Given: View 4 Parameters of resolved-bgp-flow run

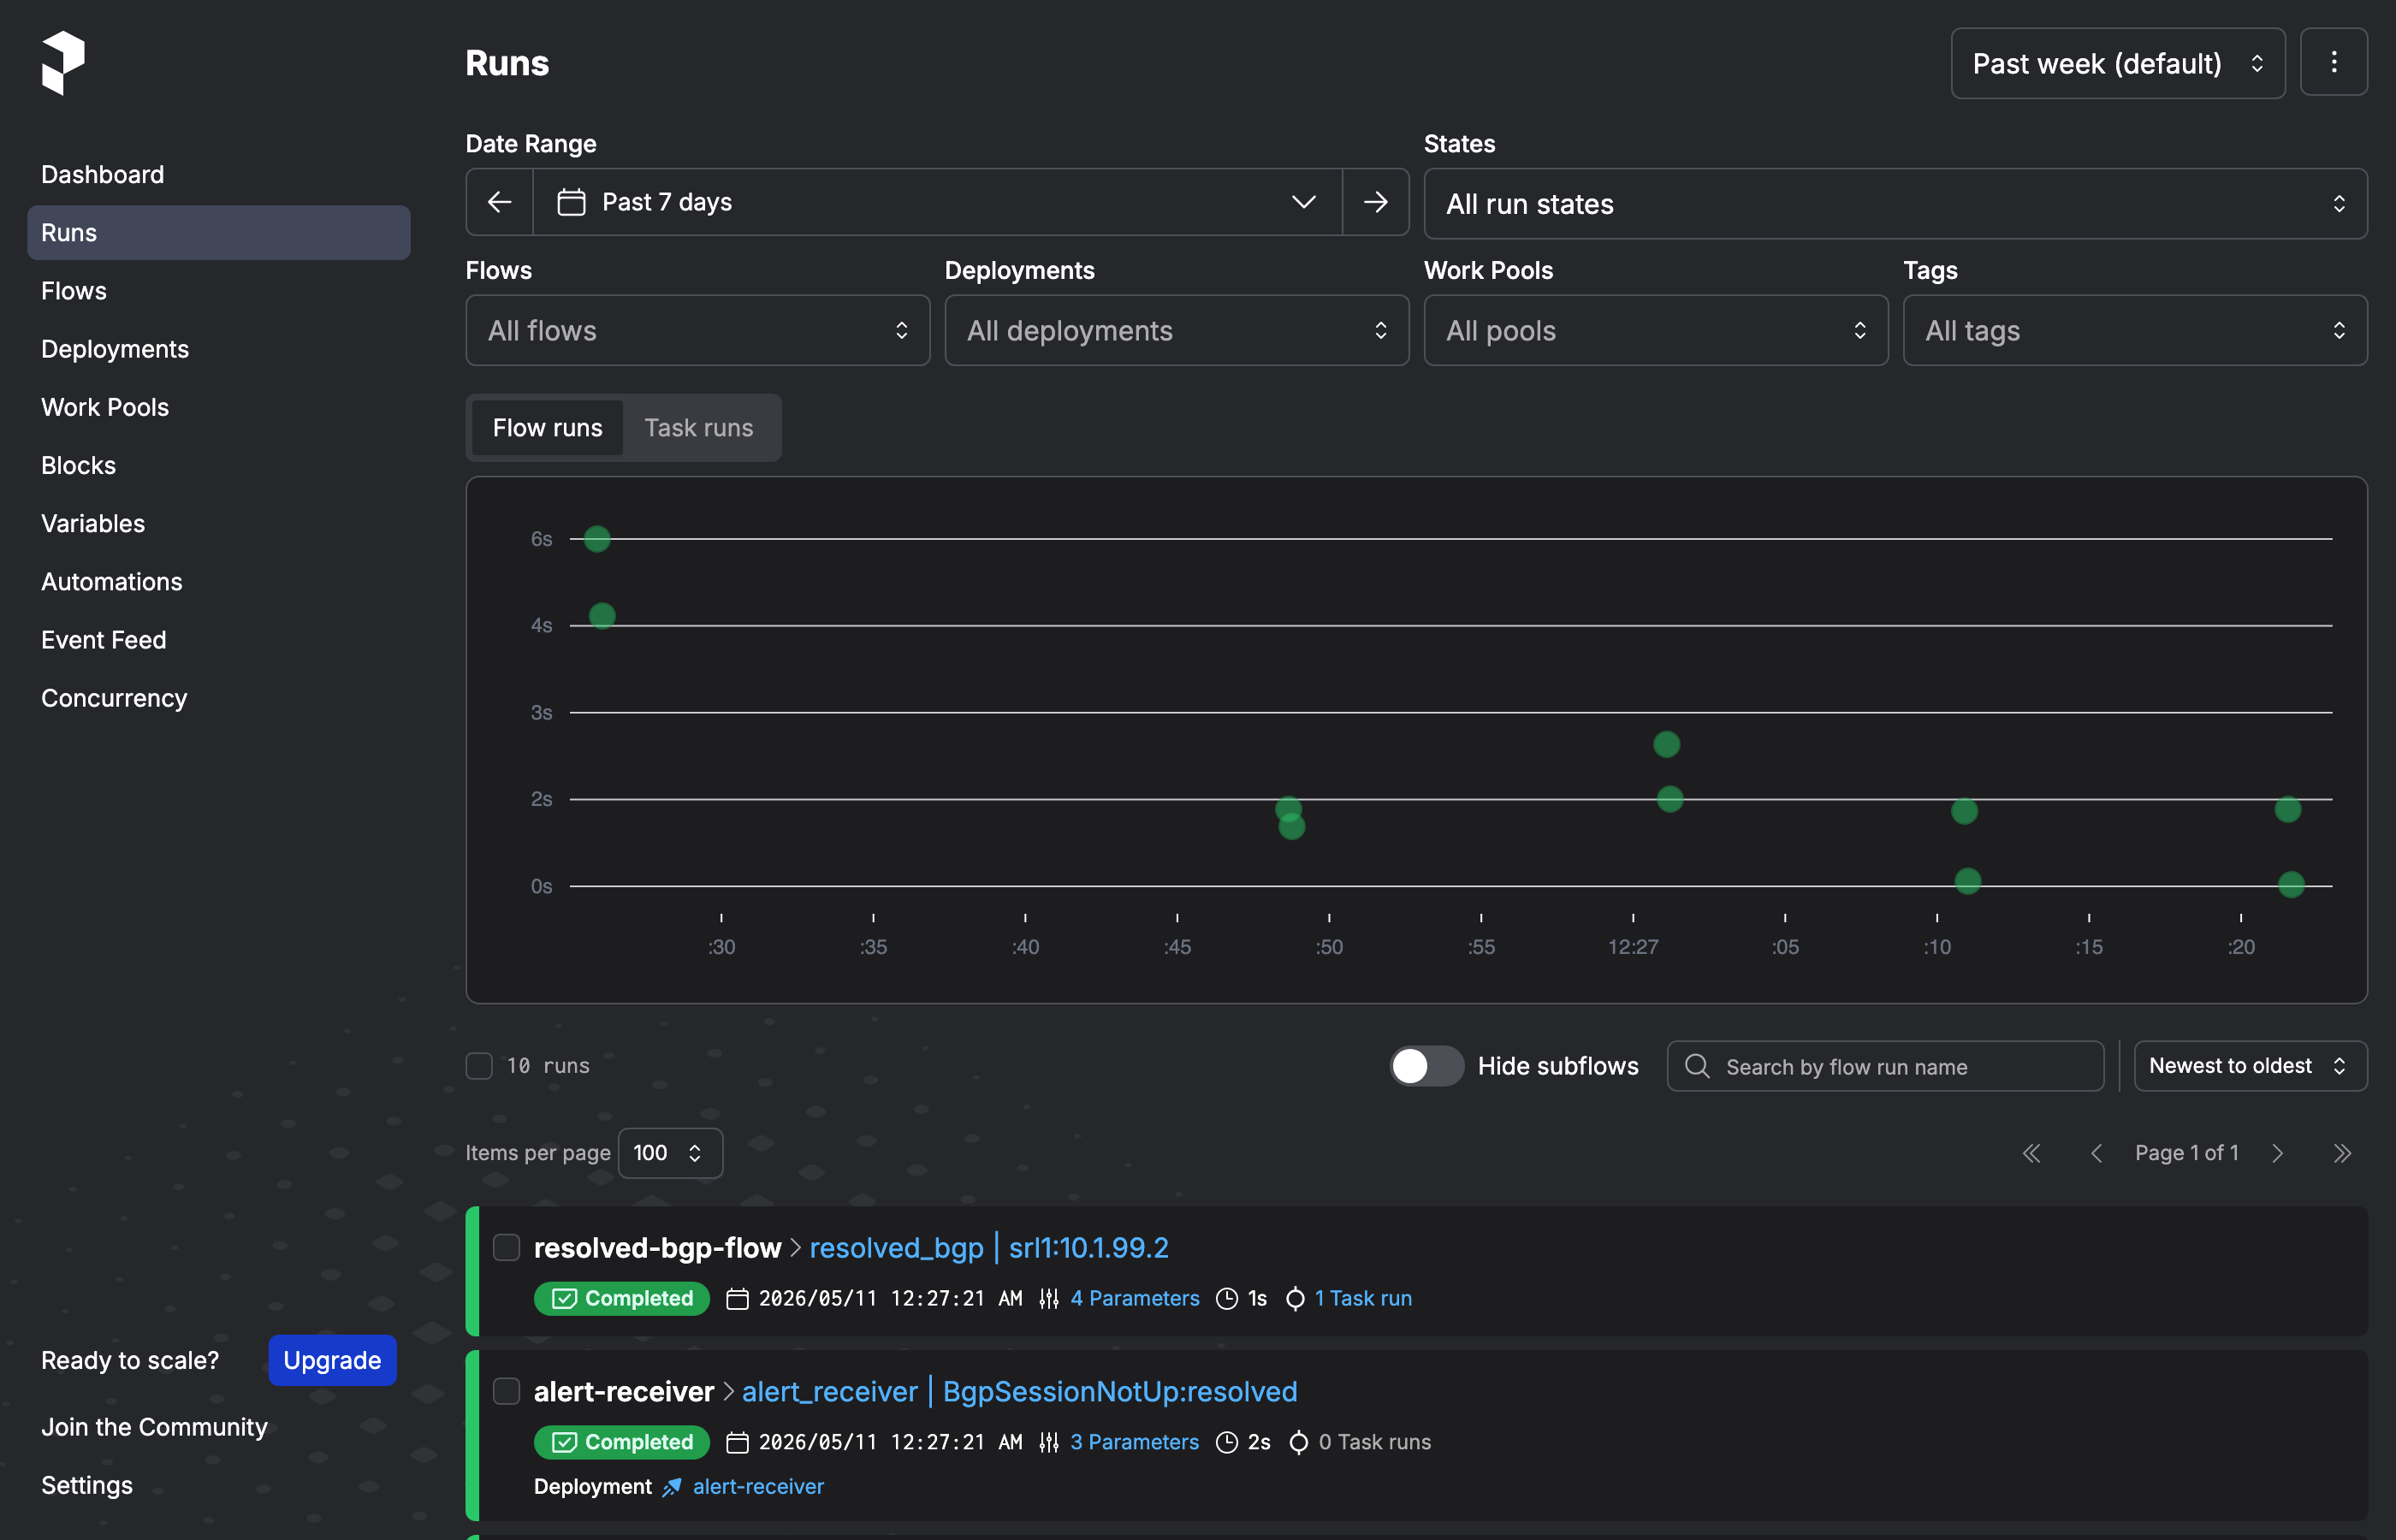Looking at the screenshot, I should (1134, 1298).
